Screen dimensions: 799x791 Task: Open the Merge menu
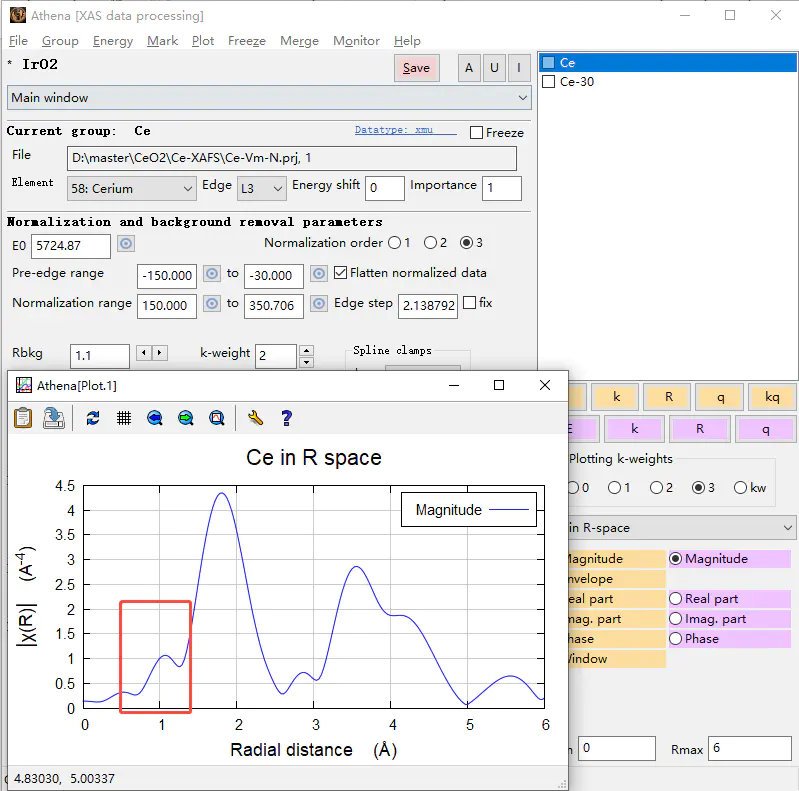pos(299,41)
